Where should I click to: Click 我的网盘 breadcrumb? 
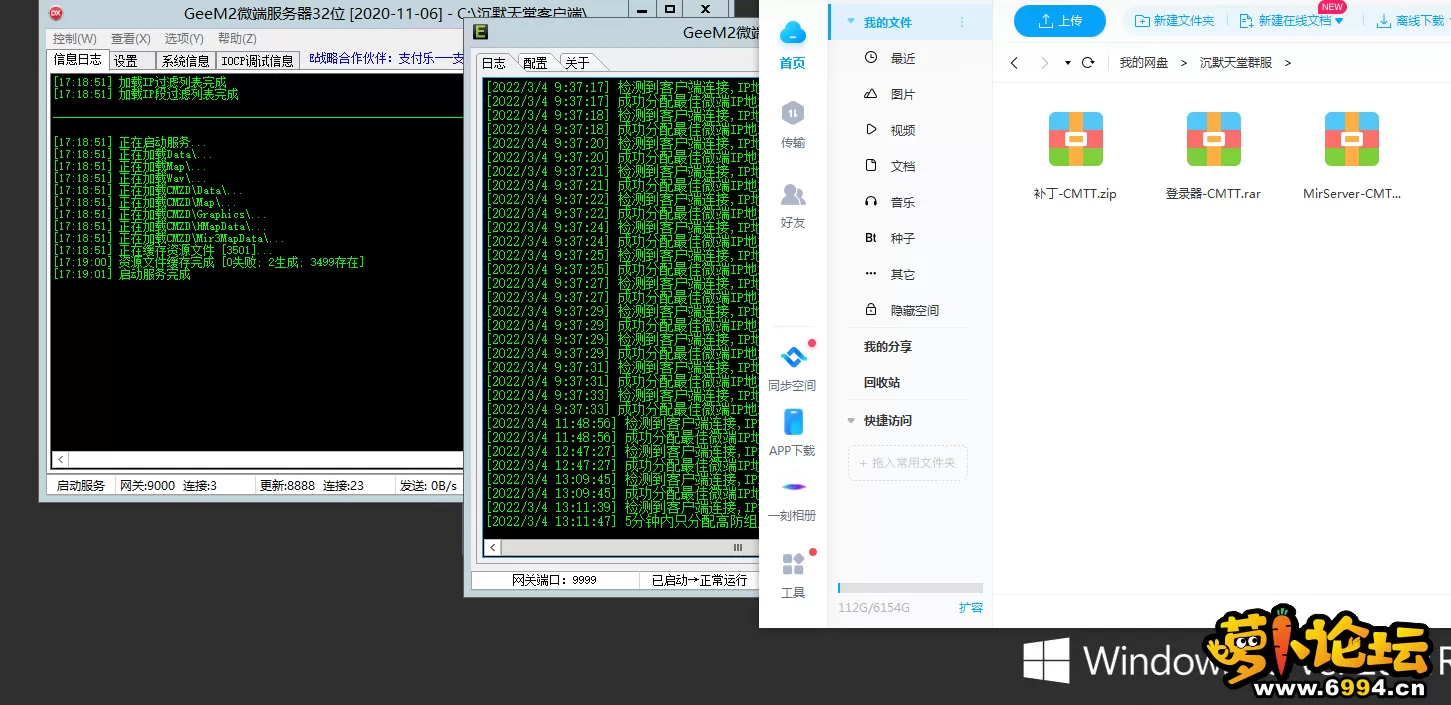click(x=1143, y=62)
